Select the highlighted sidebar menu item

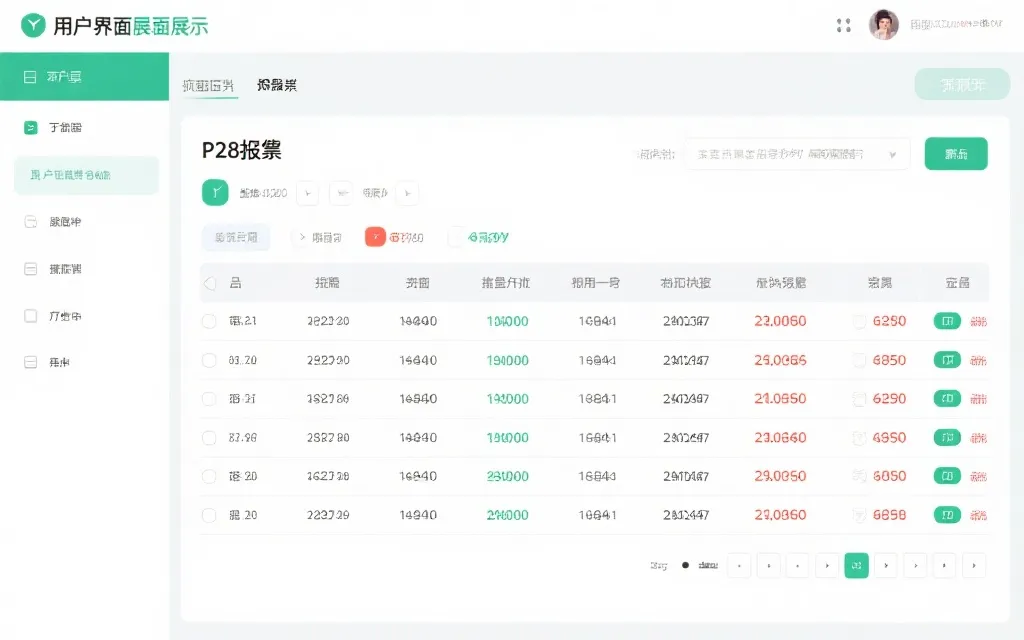(x=85, y=174)
